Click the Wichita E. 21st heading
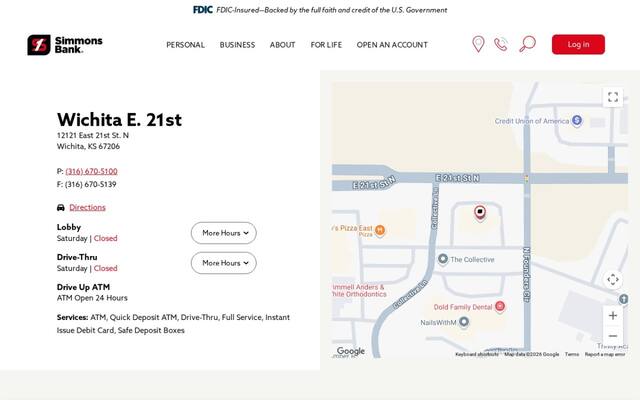 [x=119, y=120]
